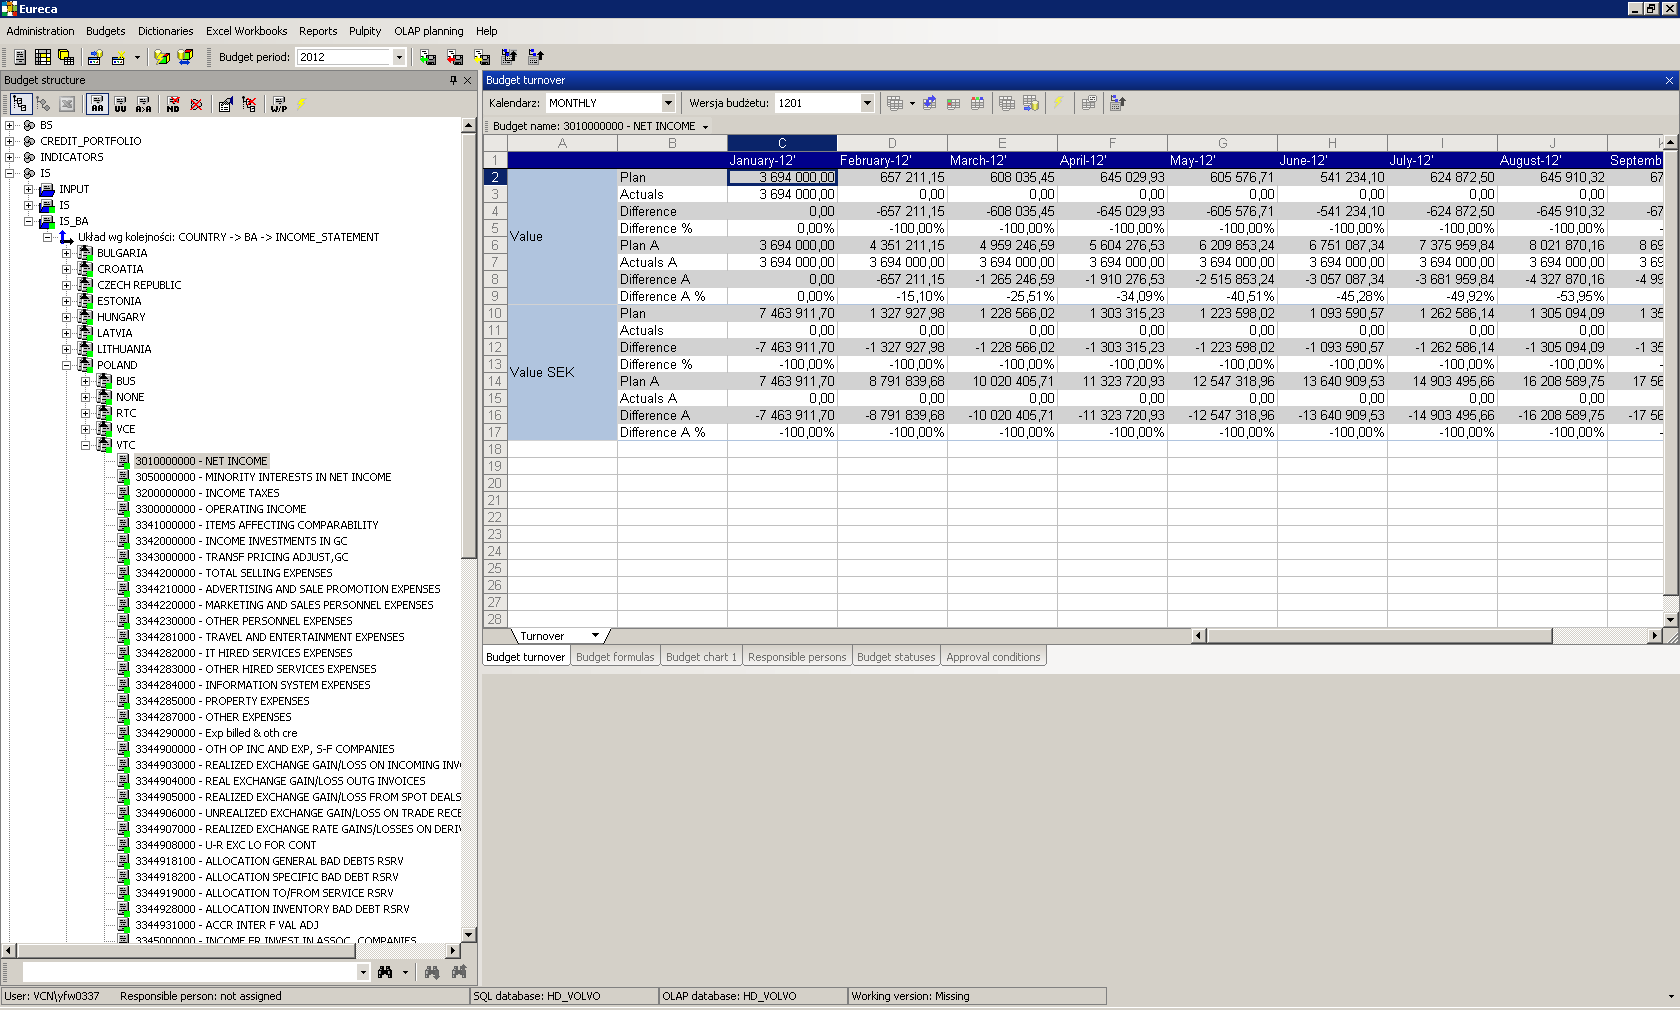
Task: Click the blue arrows refresh icon in turnover toolbar
Action: click(929, 103)
